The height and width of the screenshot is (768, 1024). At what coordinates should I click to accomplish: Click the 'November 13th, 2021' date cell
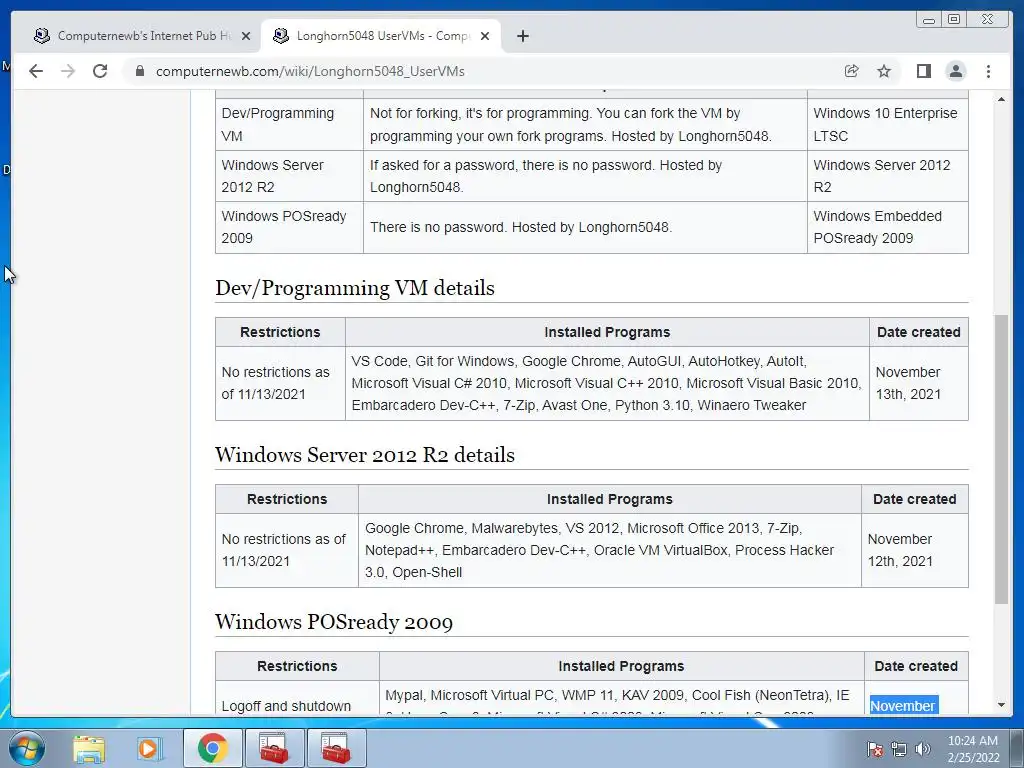(918, 383)
